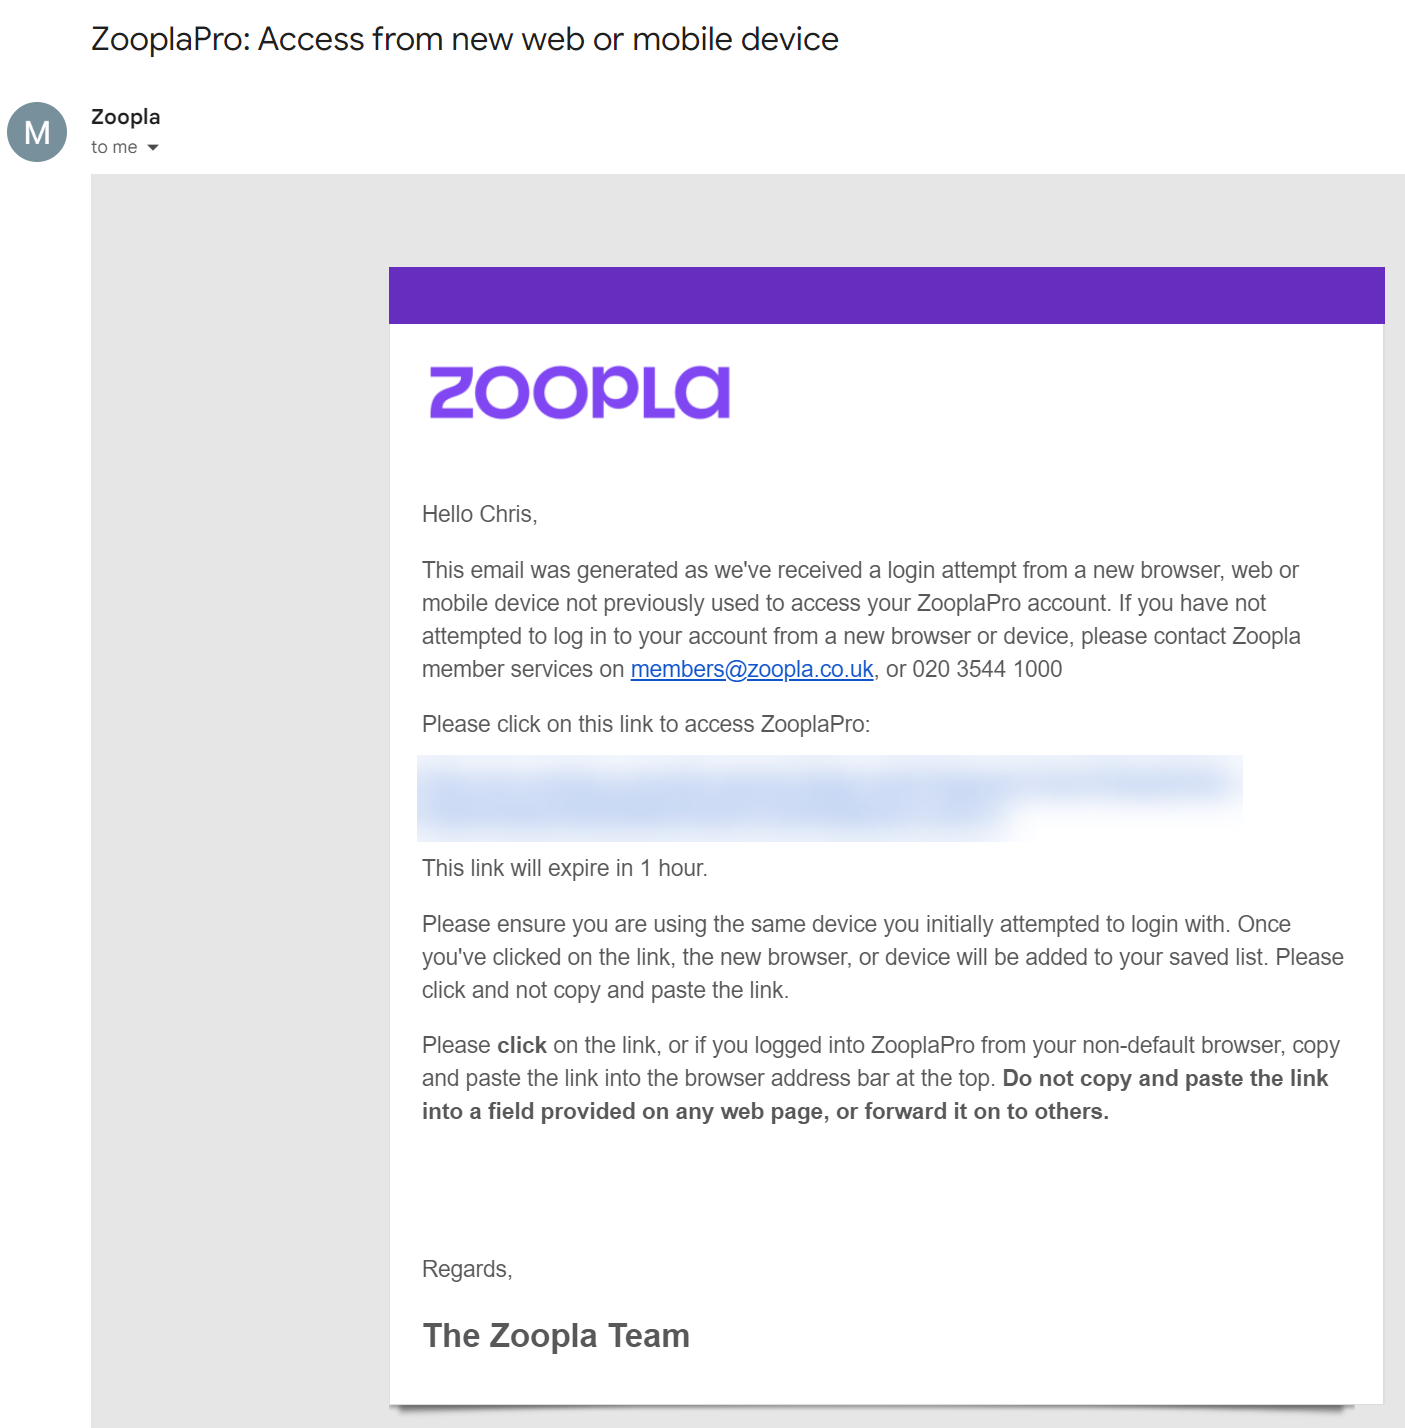Click the 'to me' recipient text
The image size is (1405, 1428).
[114, 147]
